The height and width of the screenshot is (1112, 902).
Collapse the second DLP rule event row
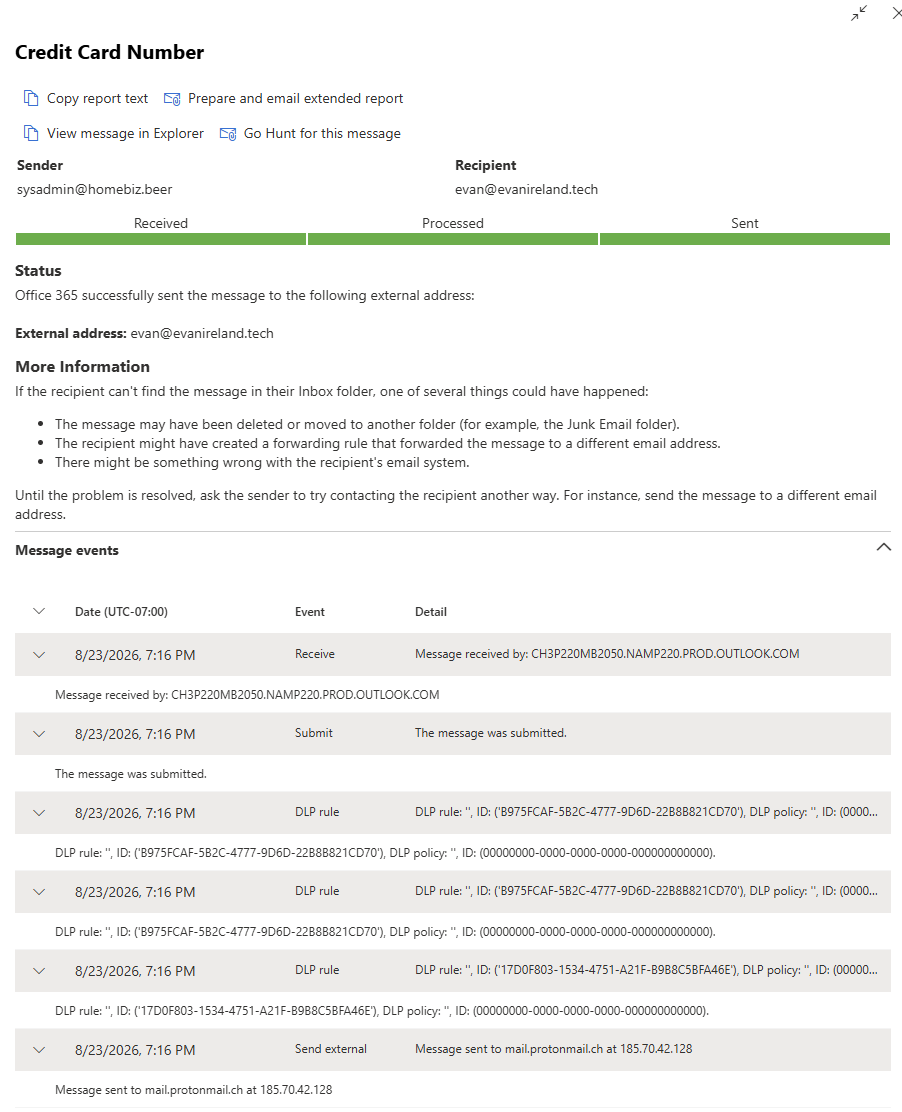point(39,892)
